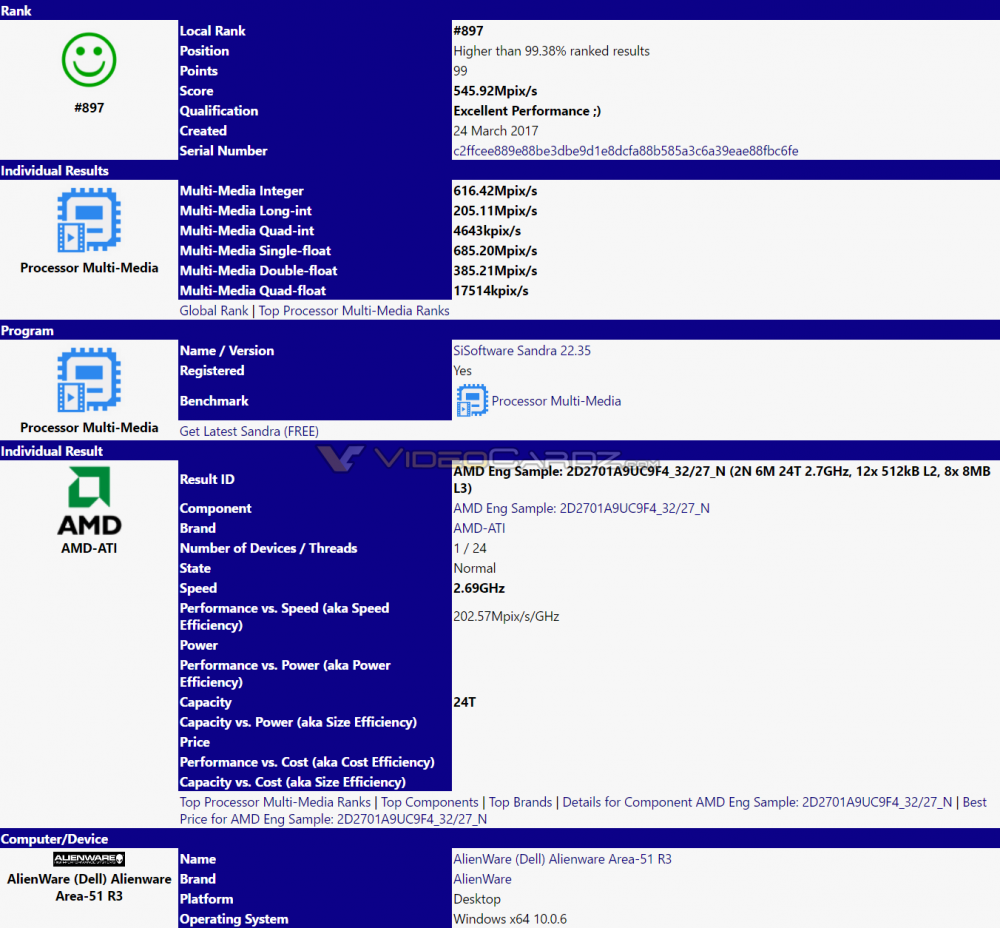Viewport: 1000px width, 928px height.
Task: Select the 24T capacity value
Action: 464,702
